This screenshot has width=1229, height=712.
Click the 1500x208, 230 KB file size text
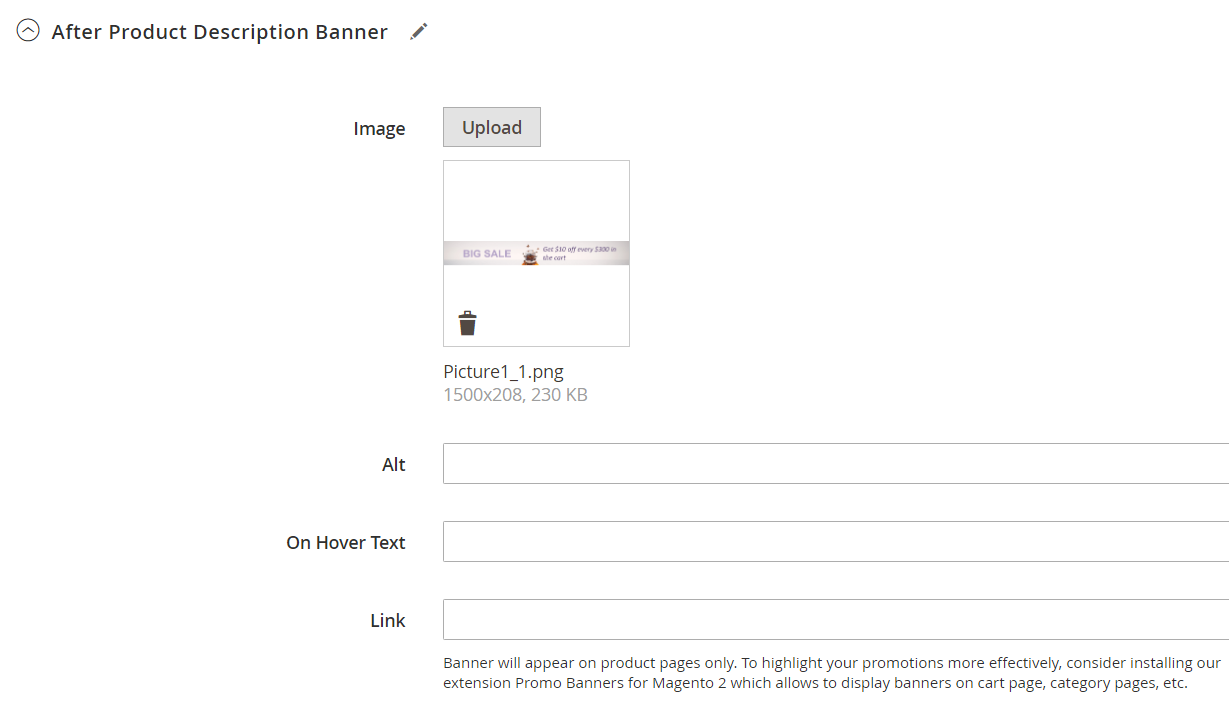coord(515,395)
